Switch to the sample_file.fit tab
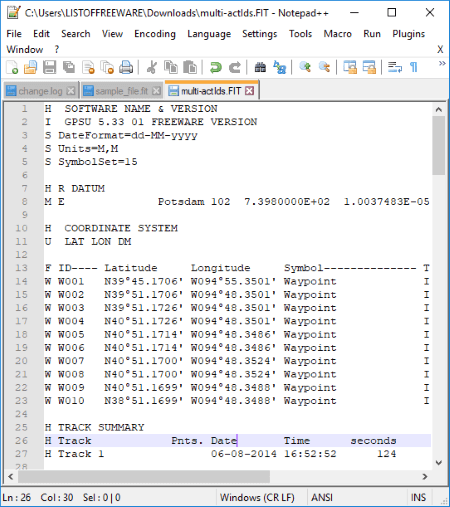Screen dimensions: 450x507 121,91
